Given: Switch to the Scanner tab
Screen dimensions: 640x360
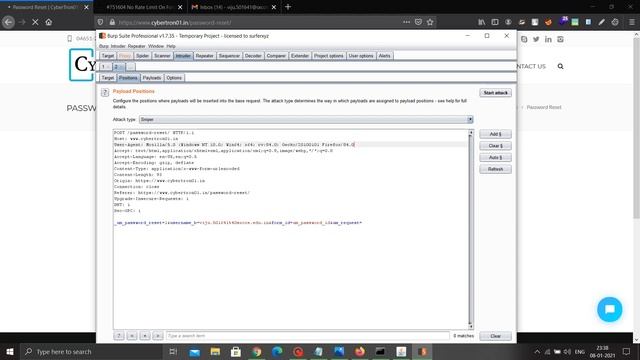Looking at the screenshot, I should pyautogui.click(x=162, y=56).
